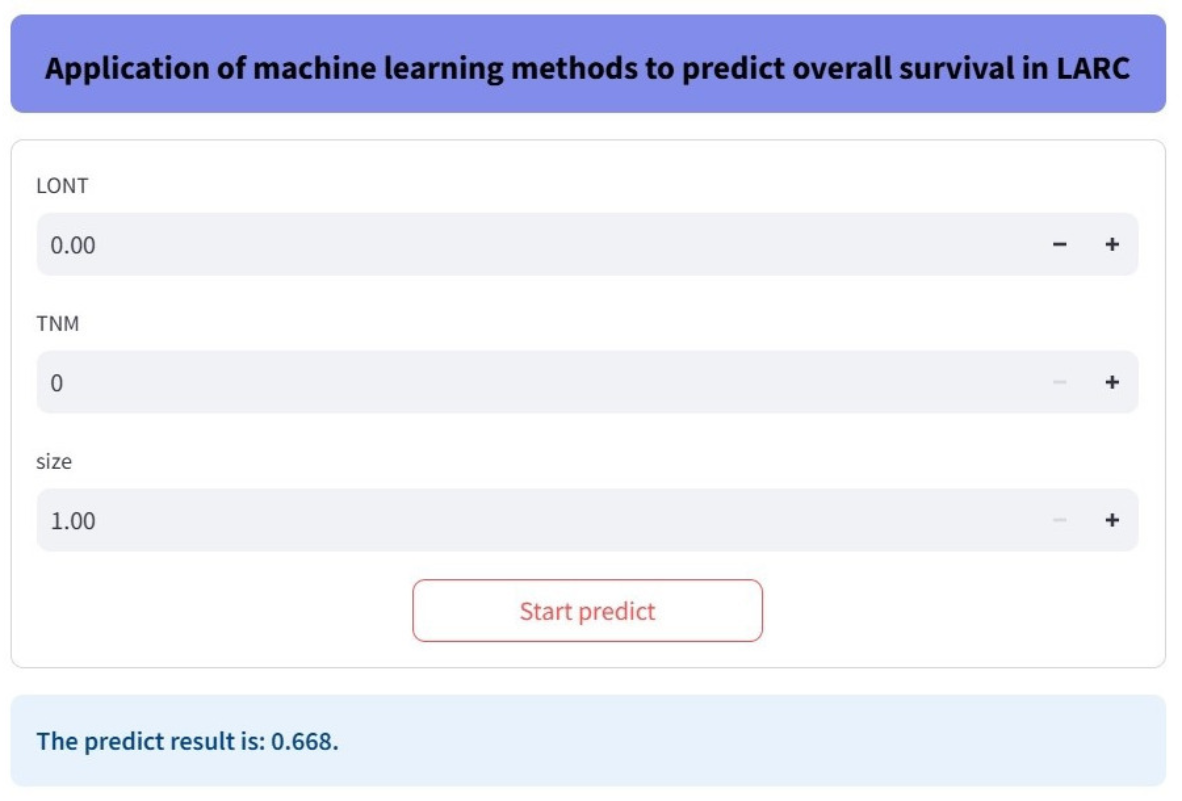Click the LONT field label
This screenshot has height=801, width=1182.
pyautogui.click(x=62, y=185)
